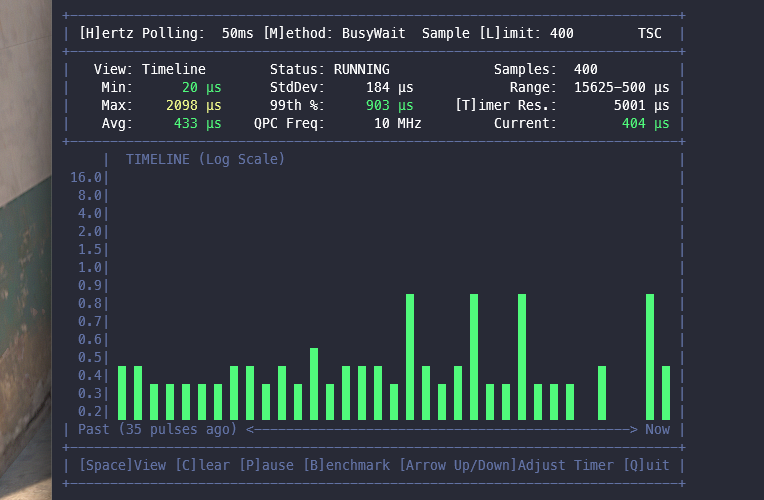Click the 1.0 axis label
Screen dimensions: 764x500
pos(90,267)
